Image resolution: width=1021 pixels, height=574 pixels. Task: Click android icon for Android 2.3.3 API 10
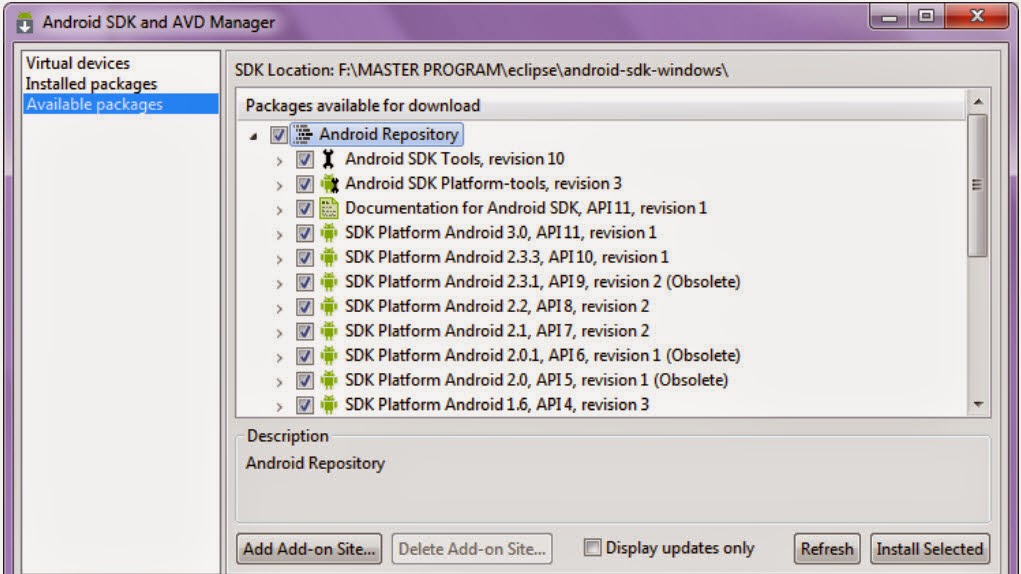click(329, 258)
